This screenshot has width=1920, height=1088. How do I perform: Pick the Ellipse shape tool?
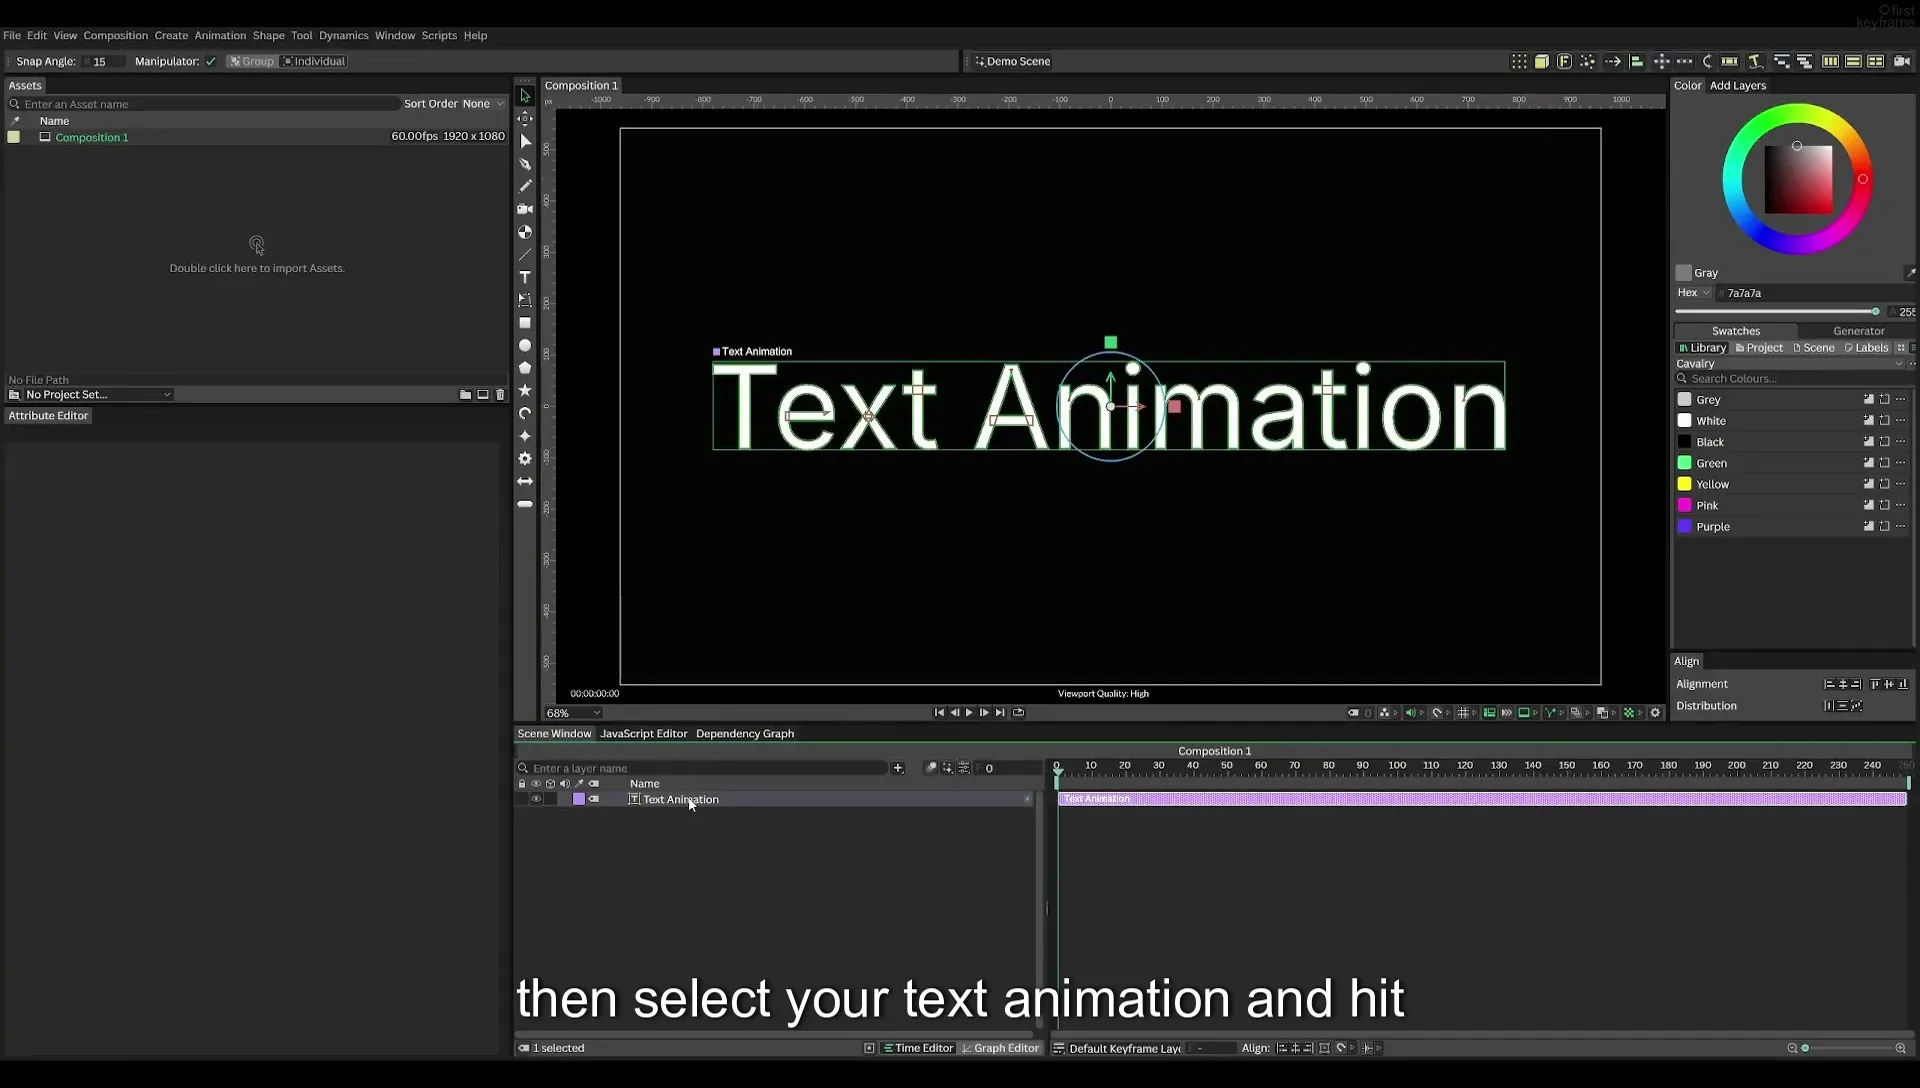525,345
